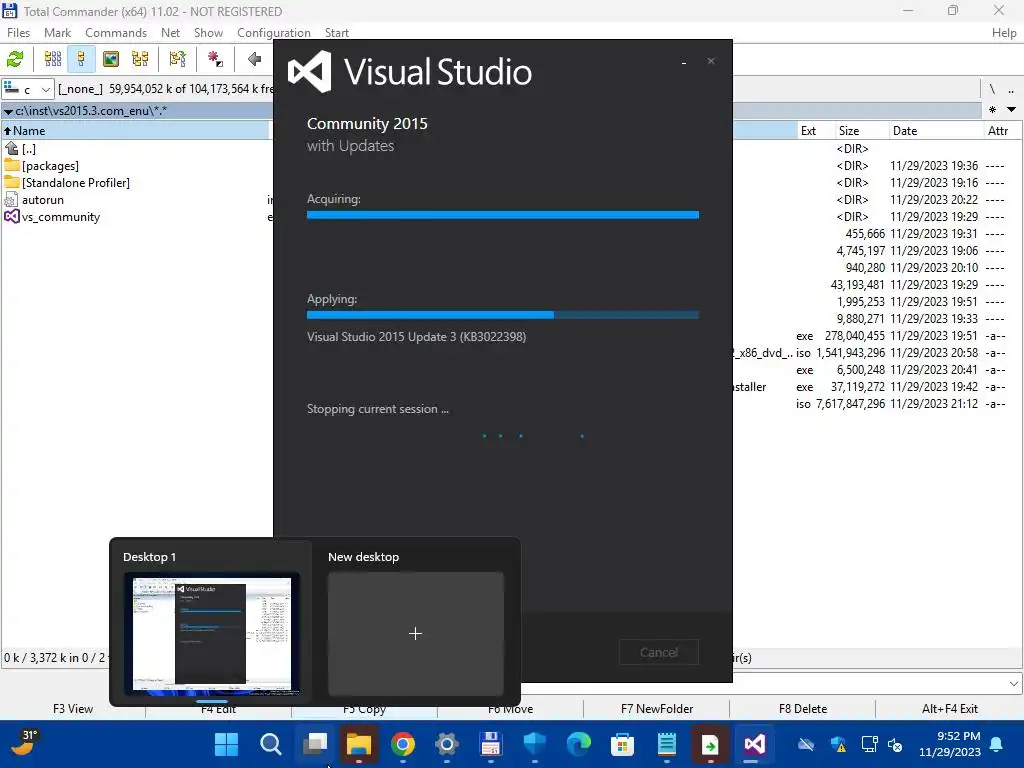The width and height of the screenshot is (1024, 768).
Task: Open the notification bell icon
Action: point(997,744)
